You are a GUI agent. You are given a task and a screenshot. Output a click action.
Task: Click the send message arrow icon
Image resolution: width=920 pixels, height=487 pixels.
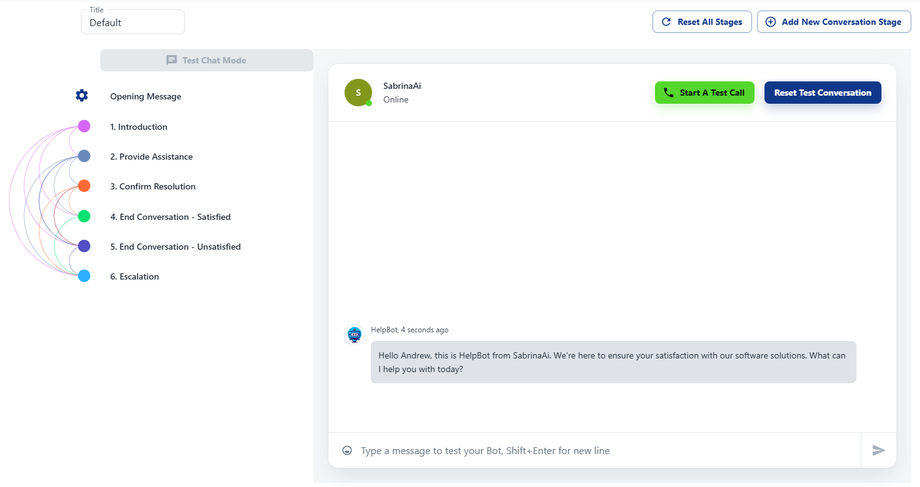click(x=878, y=451)
